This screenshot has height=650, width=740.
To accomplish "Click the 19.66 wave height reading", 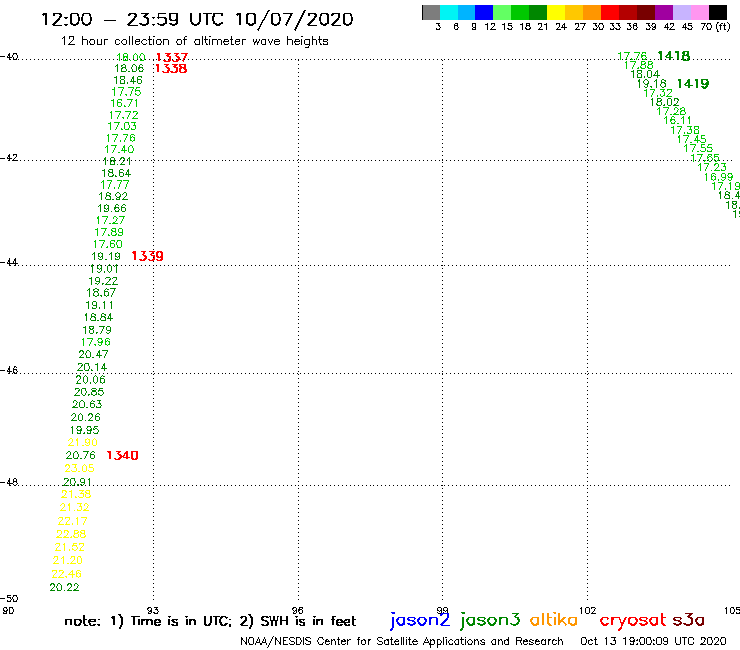I will 112,209.
